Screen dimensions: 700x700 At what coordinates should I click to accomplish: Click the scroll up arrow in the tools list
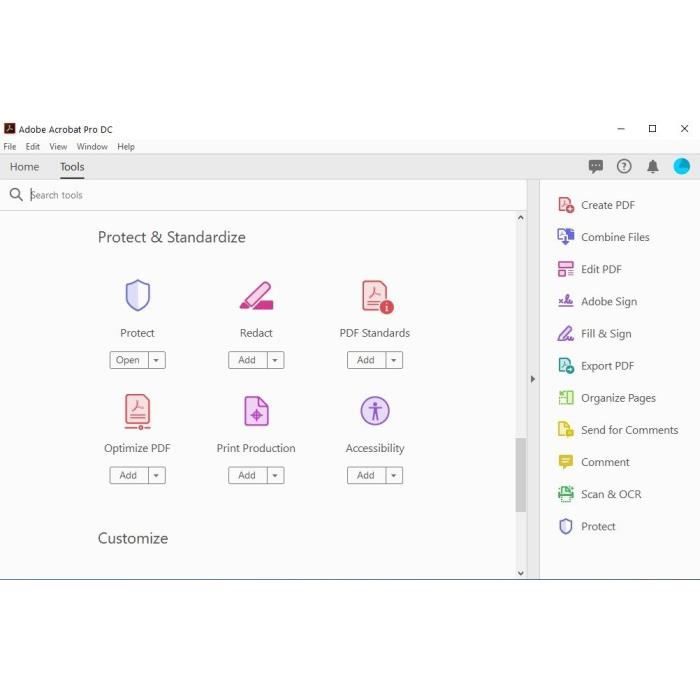pos(521,217)
